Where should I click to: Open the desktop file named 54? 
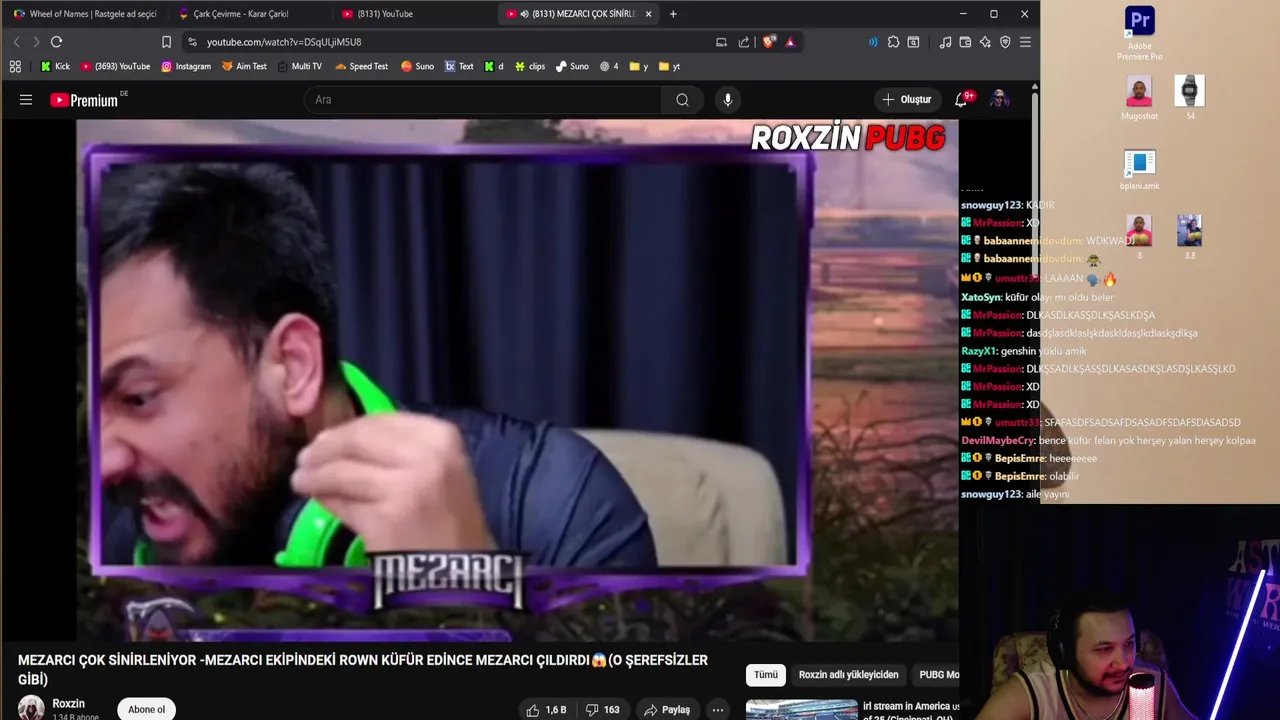coord(1190,98)
